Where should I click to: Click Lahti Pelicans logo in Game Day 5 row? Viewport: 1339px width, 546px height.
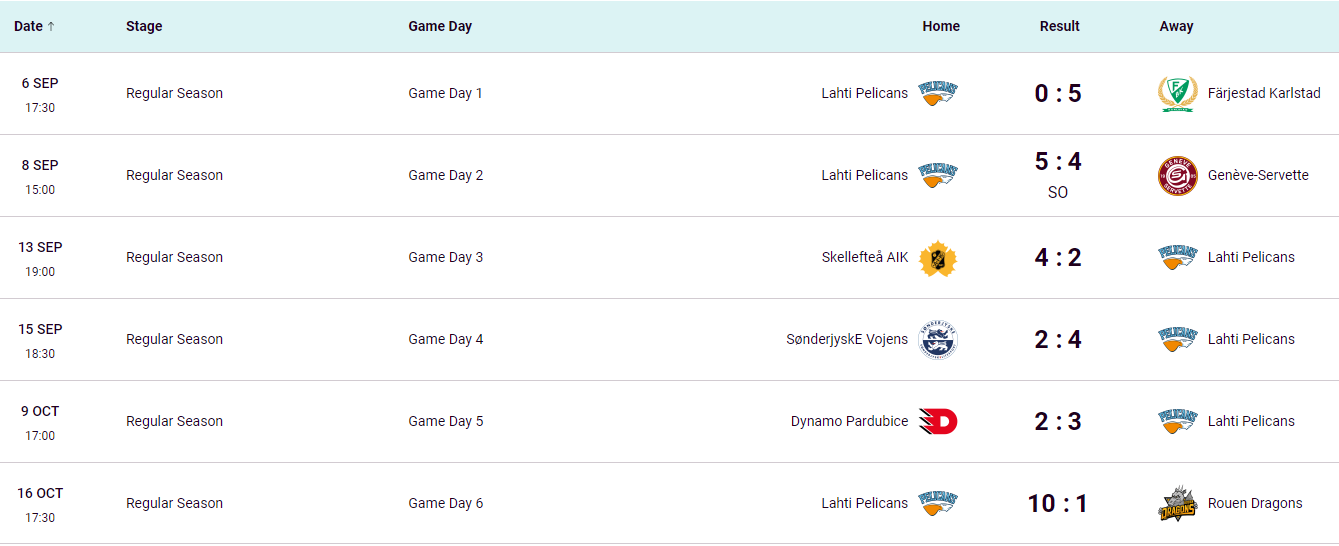1177,422
